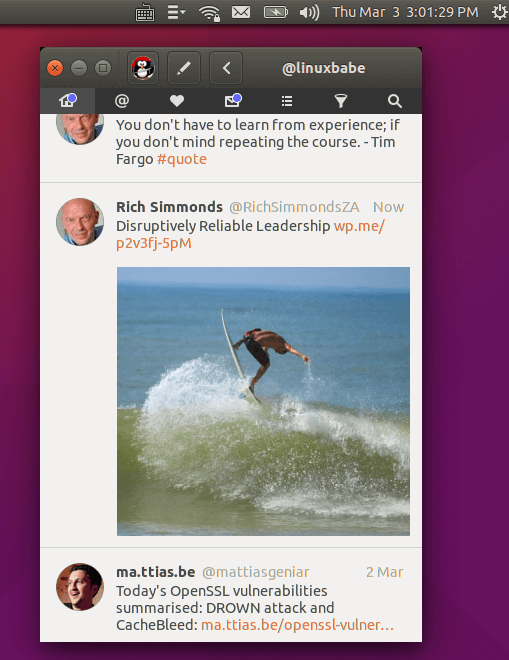Follow the wp.me/p2v3fj-5pM link
The height and width of the screenshot is (660, 509).
pyautogui.click(x=250, y=234)
